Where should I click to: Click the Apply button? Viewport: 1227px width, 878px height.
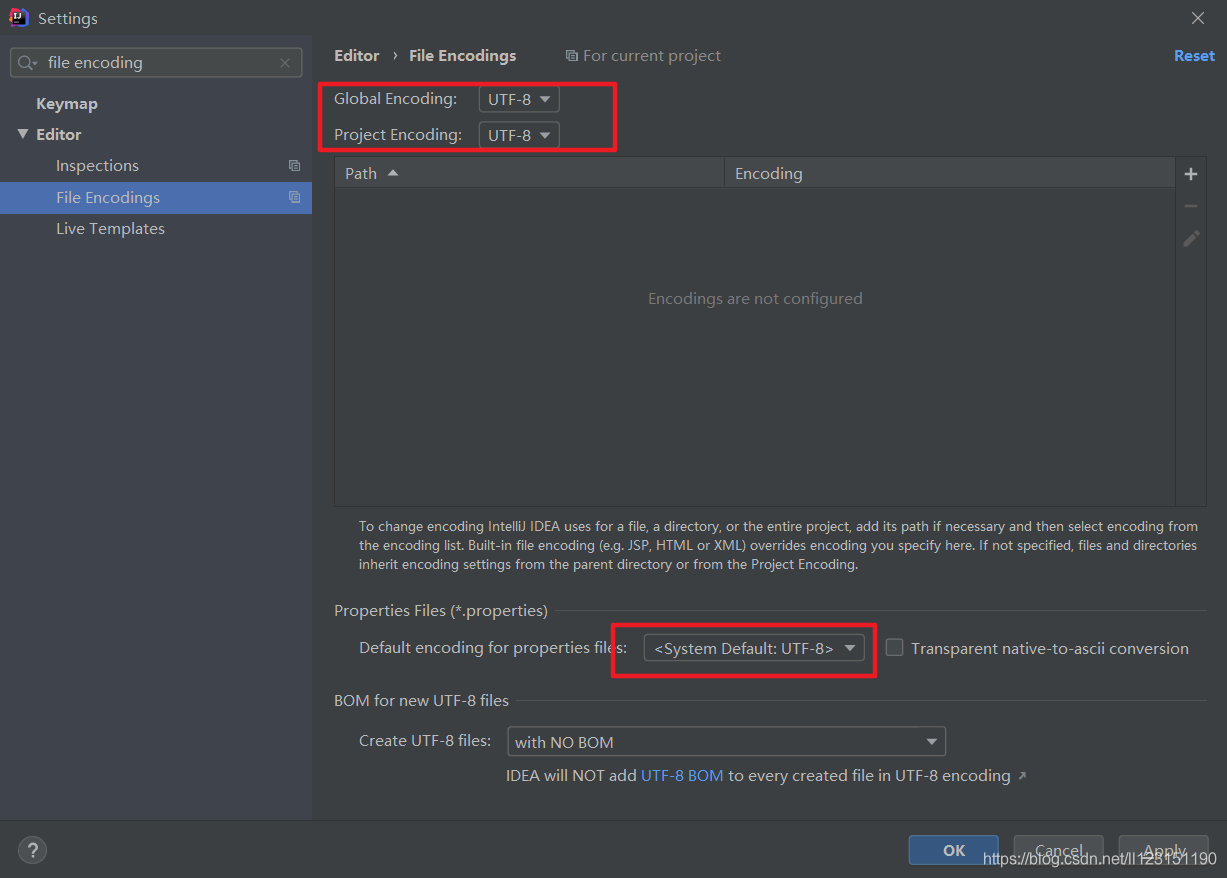[x=1164, y=851]
